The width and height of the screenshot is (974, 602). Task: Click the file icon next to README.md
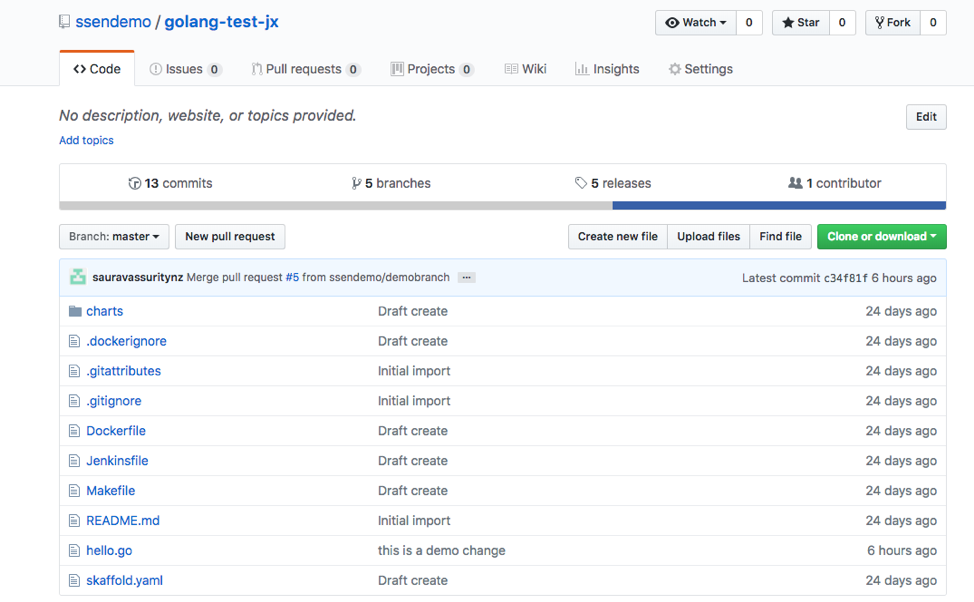coord(75,521)
